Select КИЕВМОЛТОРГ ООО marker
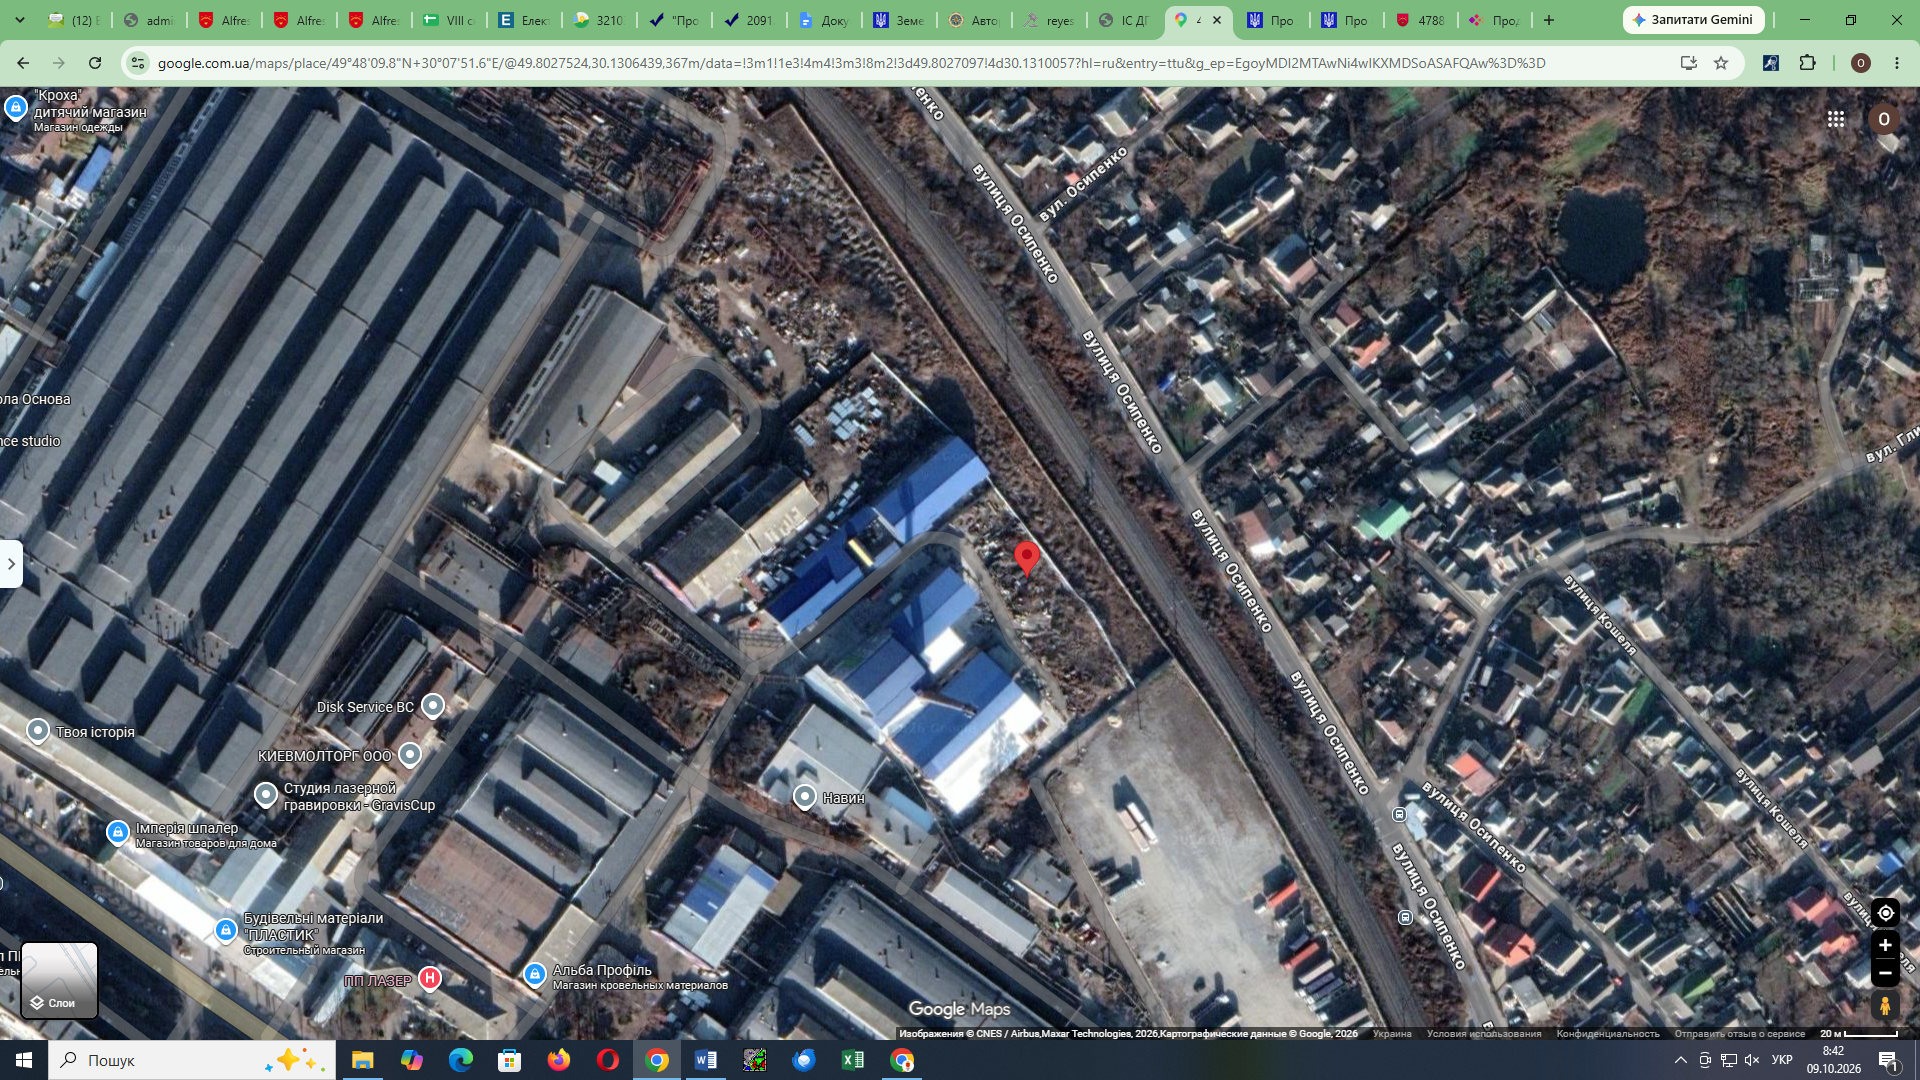This screenshot has width=1920, height=1080. [410, 754]
